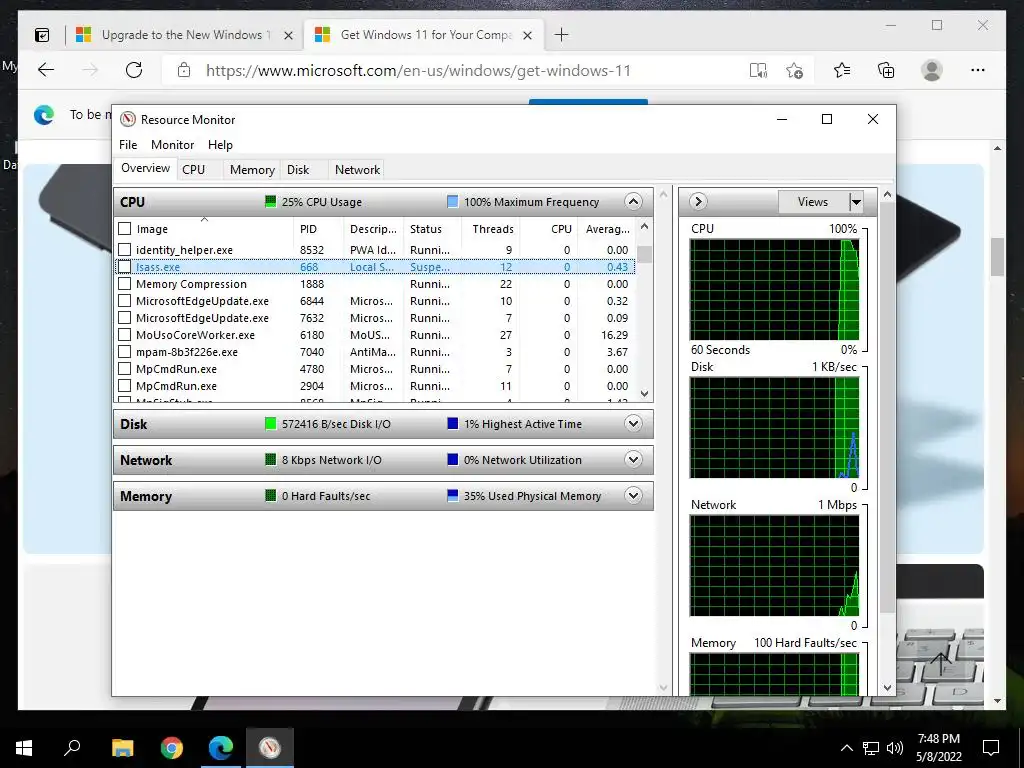Open a new Edge tab with plus
This screenshot has width=1024, height=768.
561,35
